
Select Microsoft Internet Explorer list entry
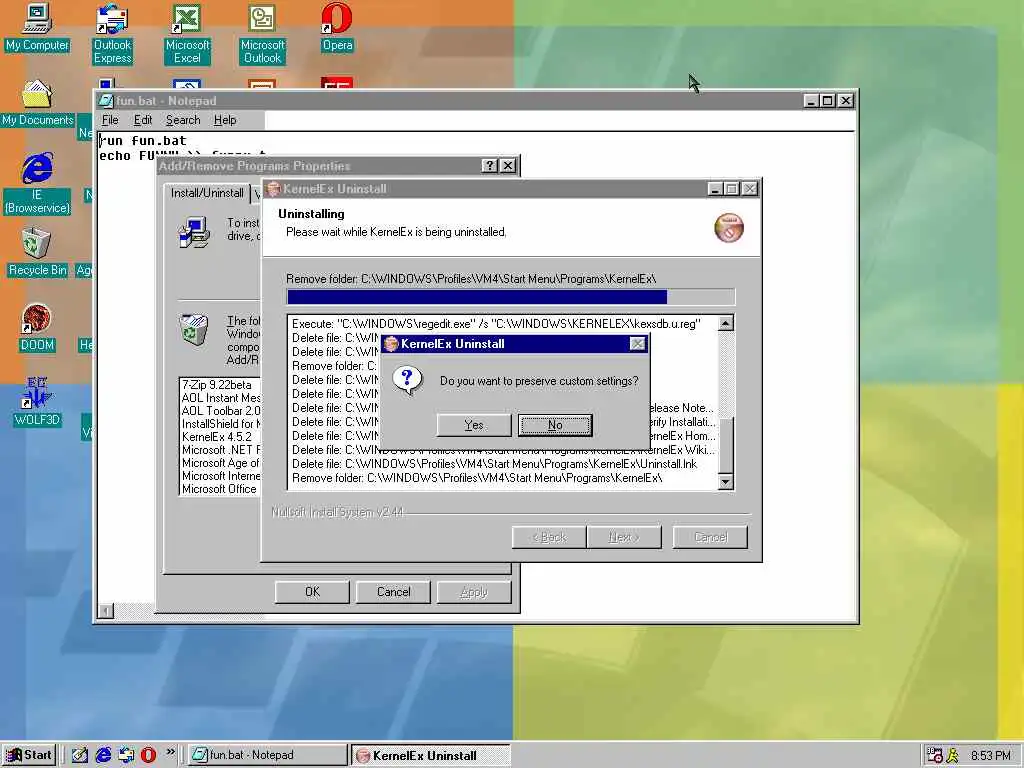tap(220, 476)
